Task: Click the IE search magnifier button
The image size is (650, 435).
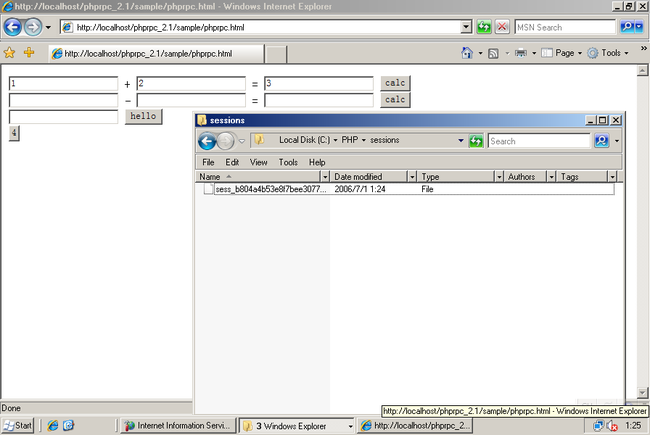Action: click(x=627, y=27)
